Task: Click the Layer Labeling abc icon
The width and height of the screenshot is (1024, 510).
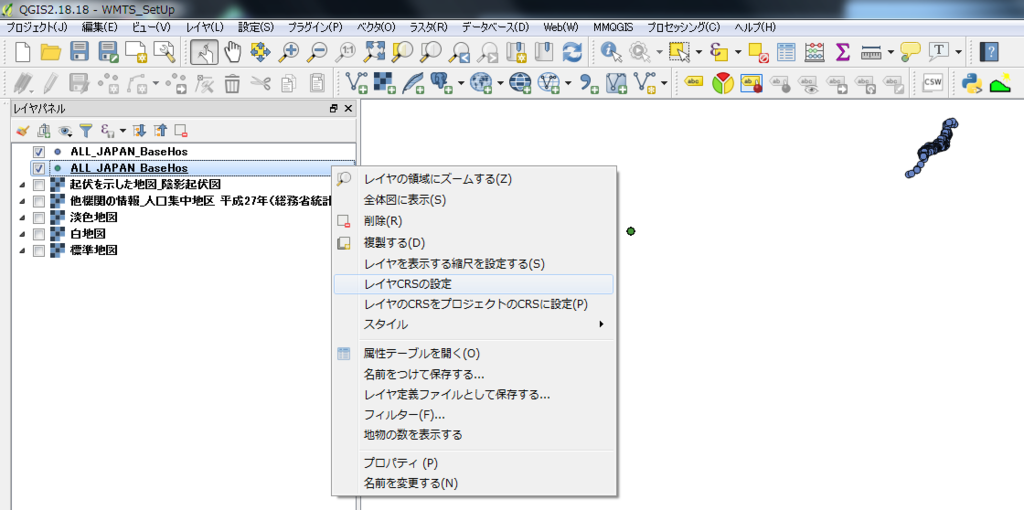Action: point(694,83)
